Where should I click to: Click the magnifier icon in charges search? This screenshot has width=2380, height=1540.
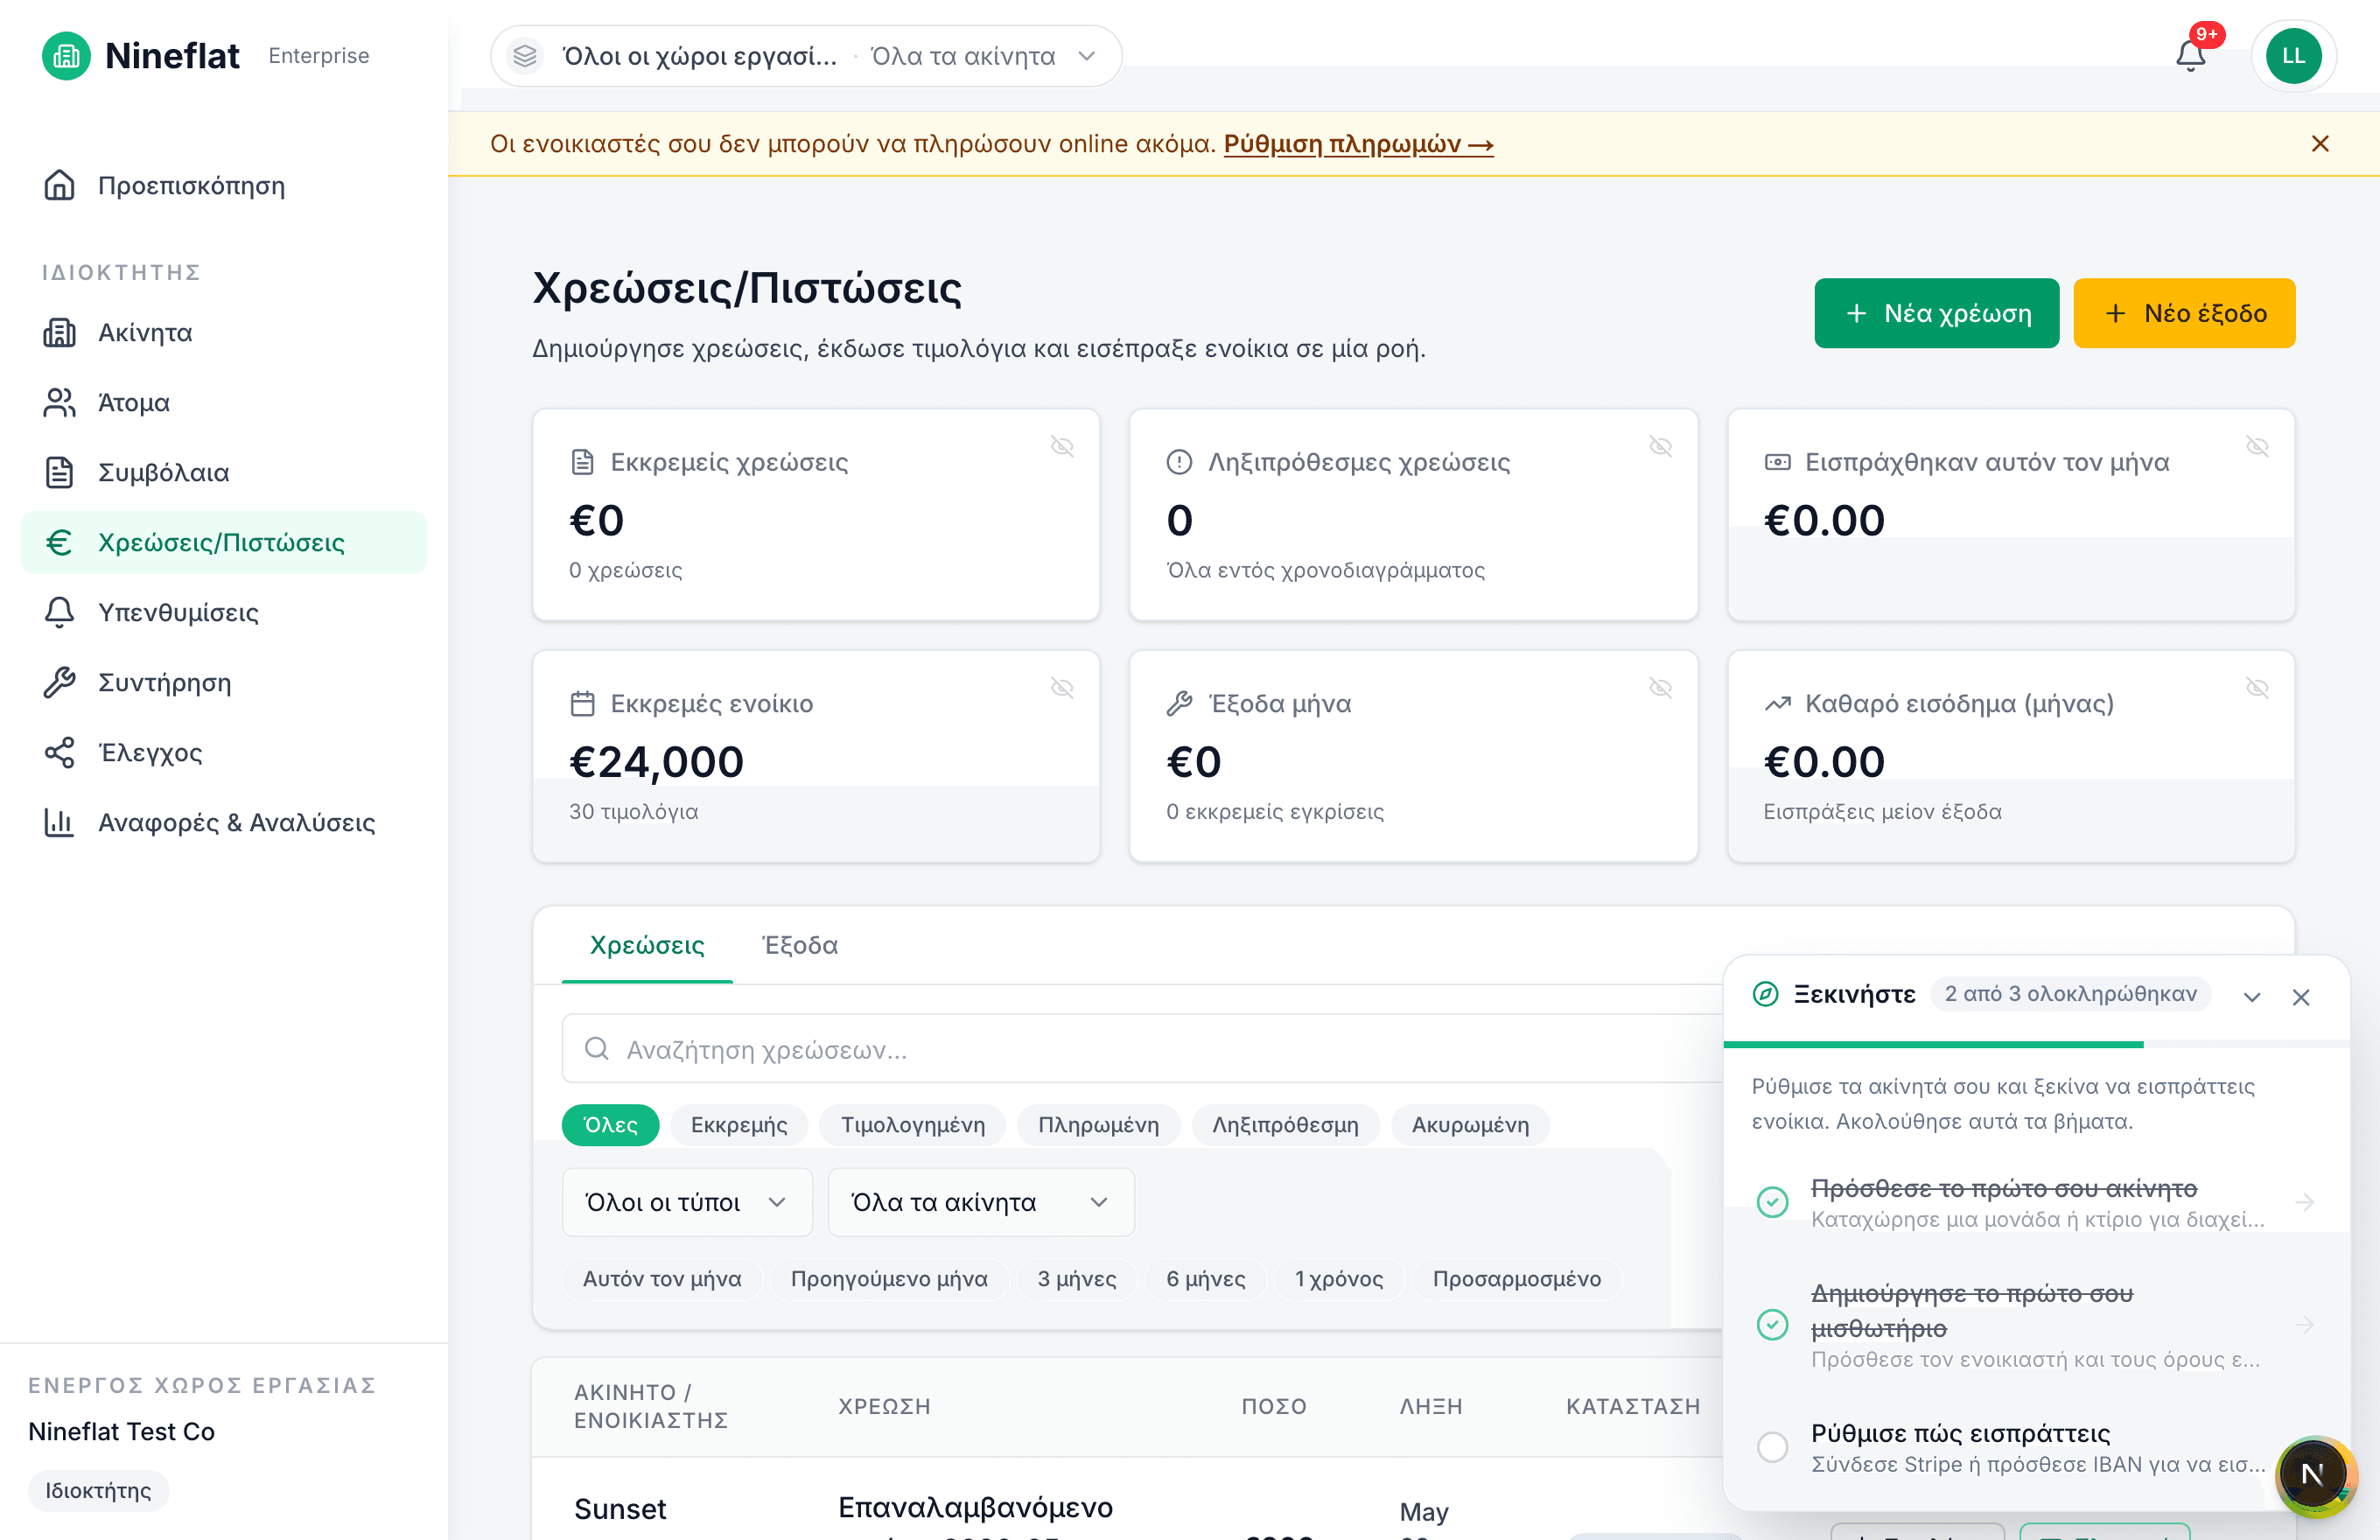(x=597, y=1049)
